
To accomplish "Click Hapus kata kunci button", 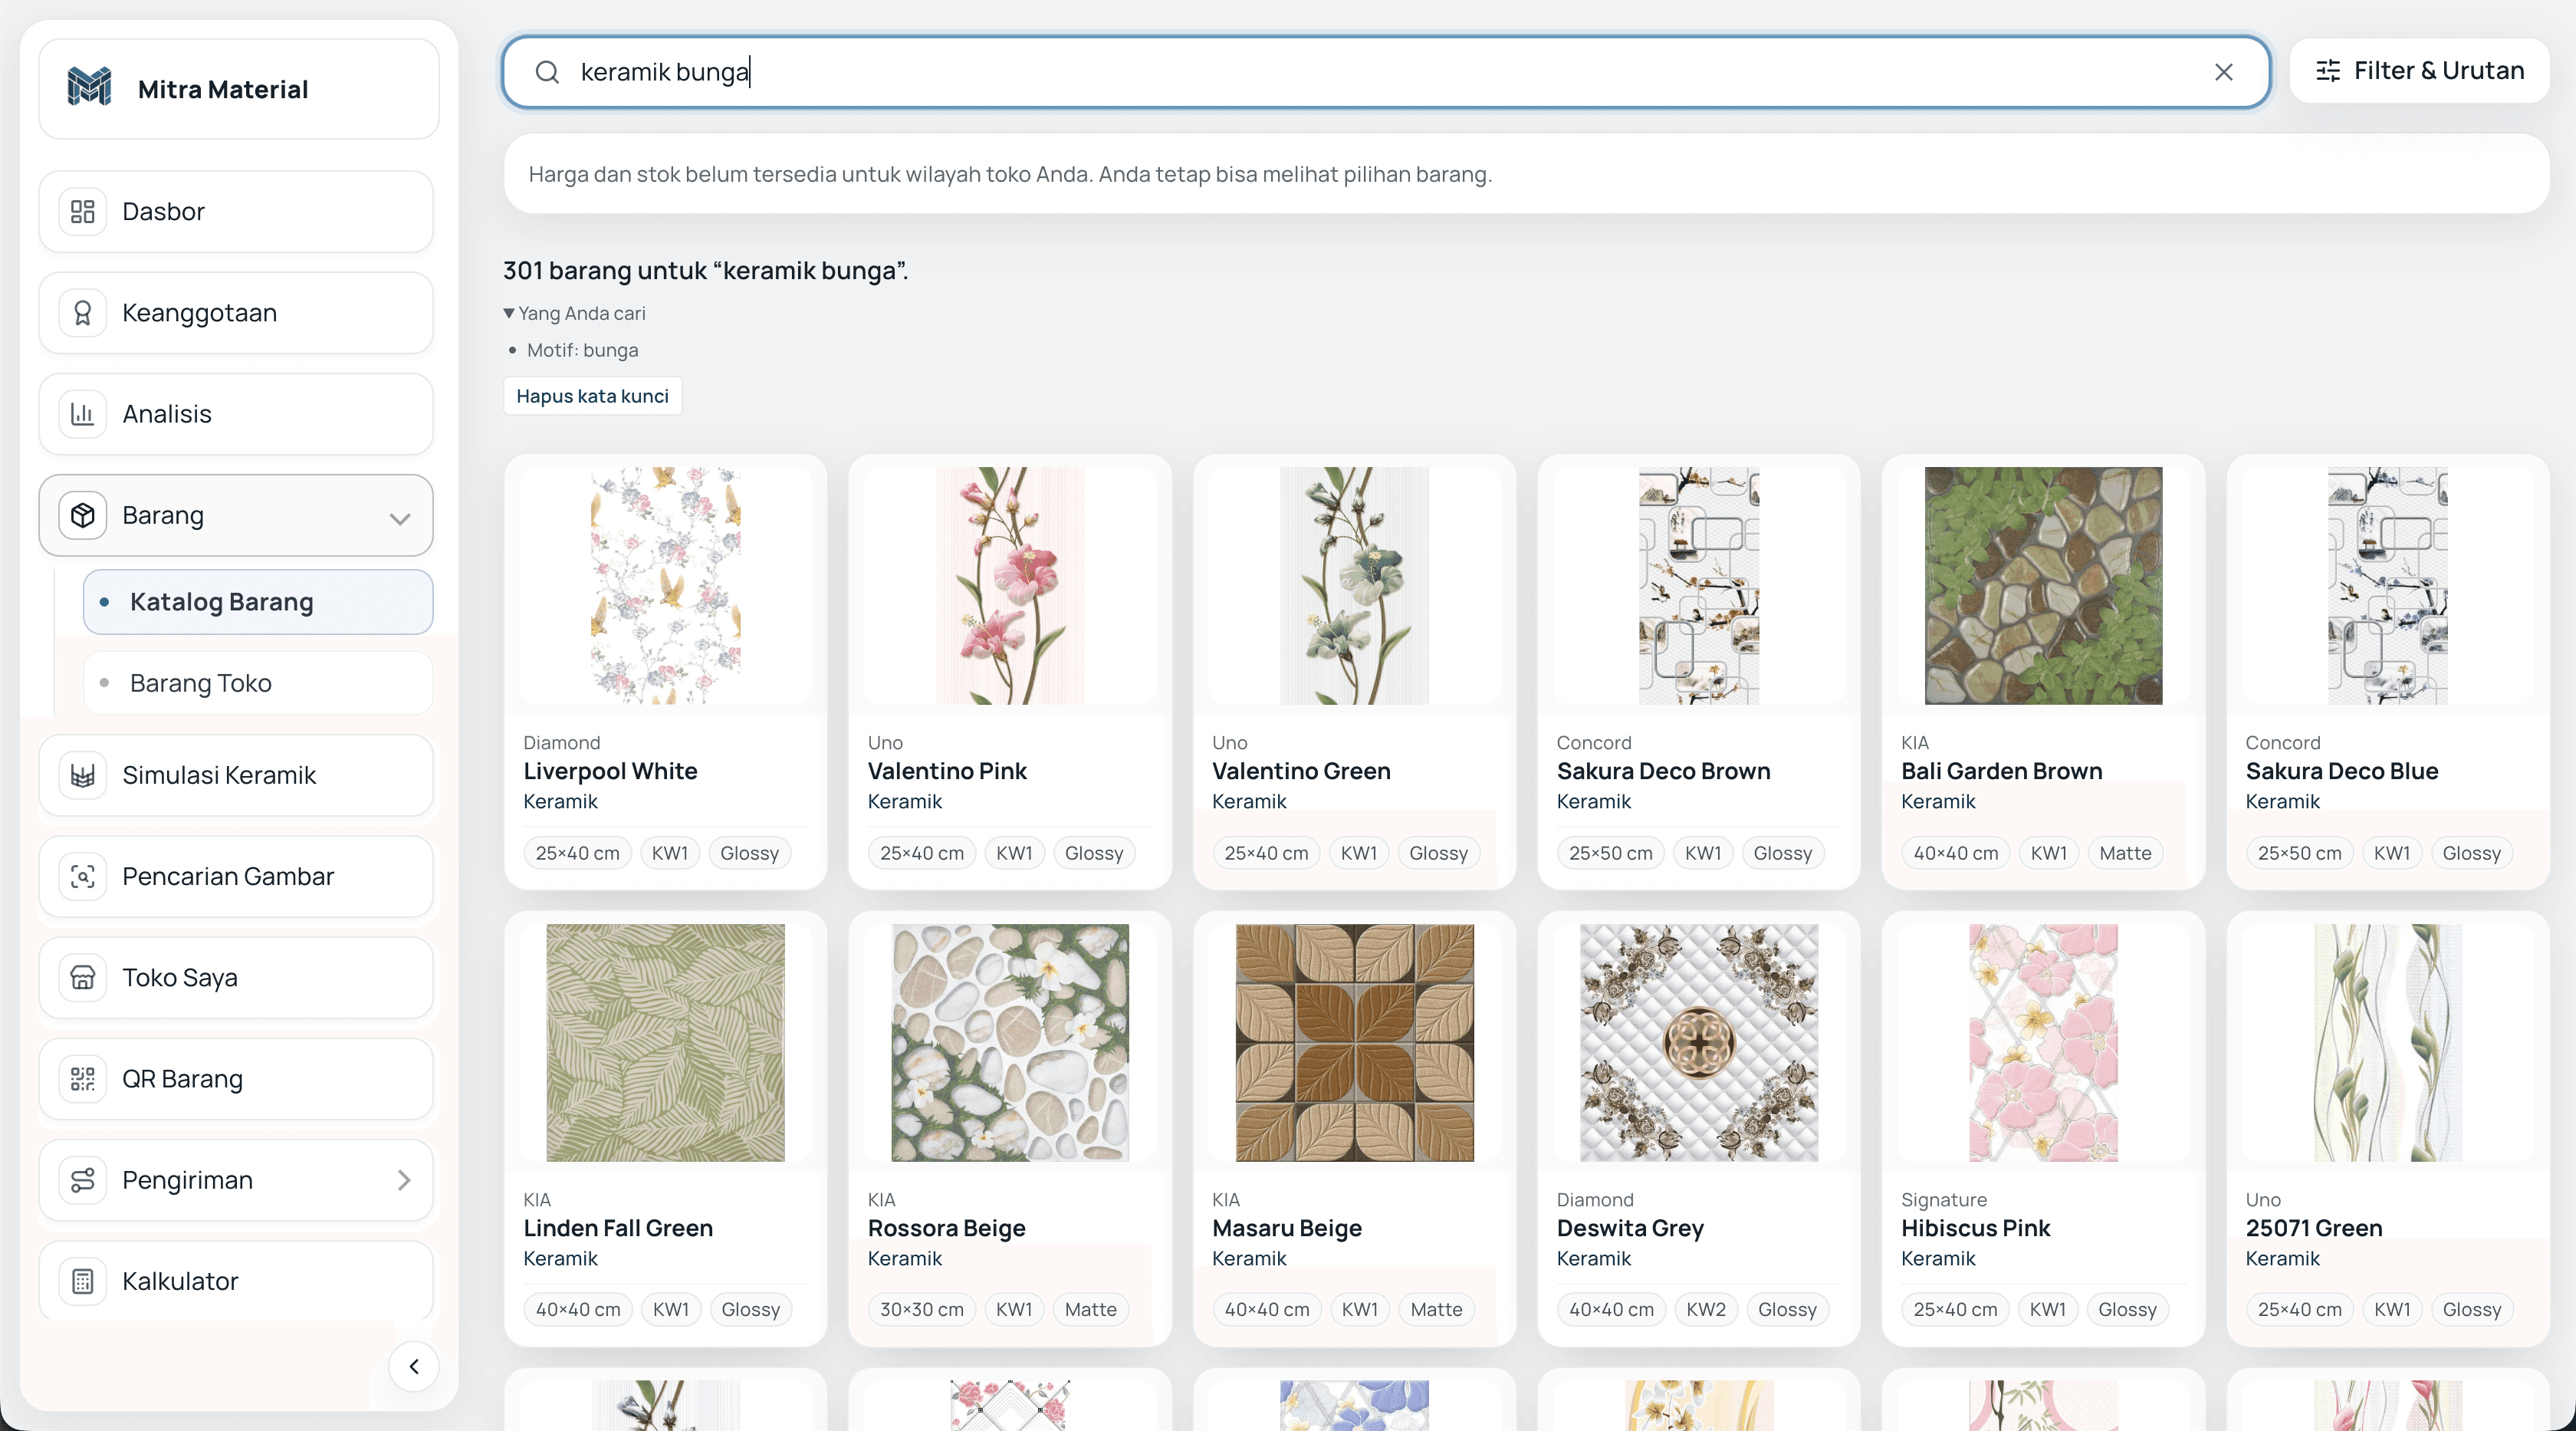I will 592,396.
